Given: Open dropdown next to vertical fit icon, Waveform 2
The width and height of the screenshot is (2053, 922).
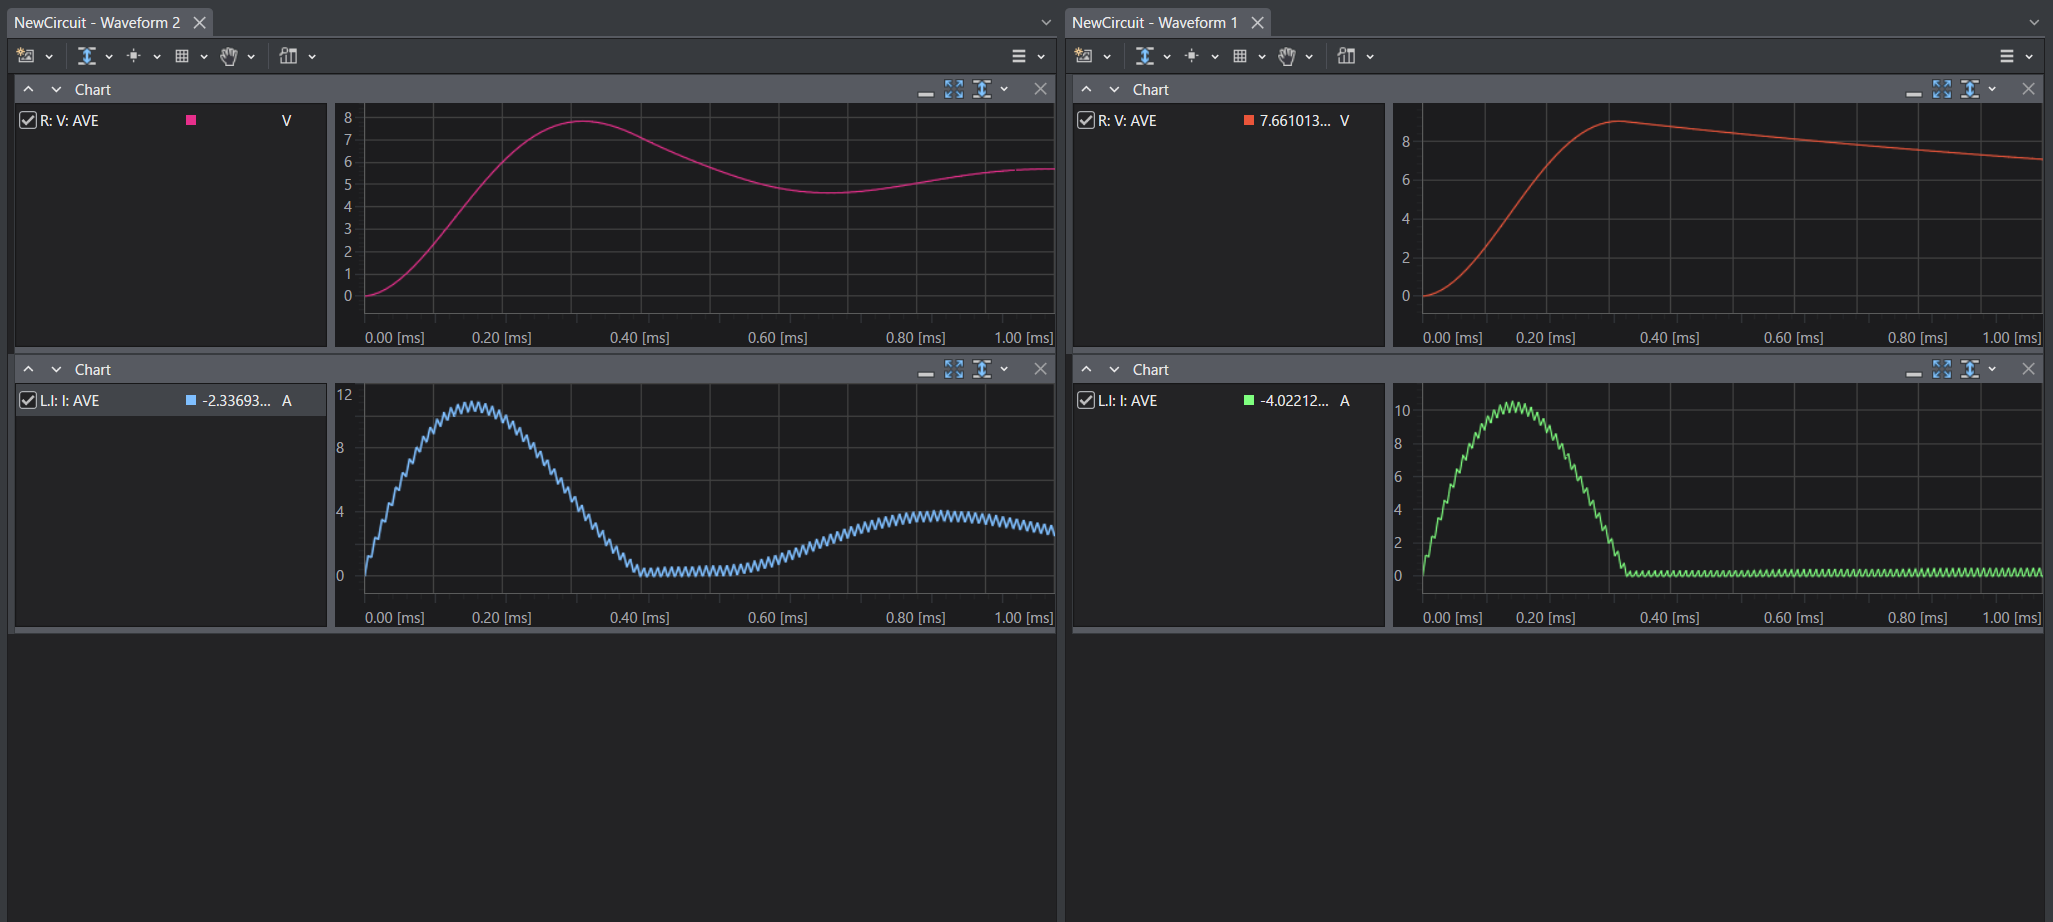Looking at the screenshot, I should [x=109, y=57].
